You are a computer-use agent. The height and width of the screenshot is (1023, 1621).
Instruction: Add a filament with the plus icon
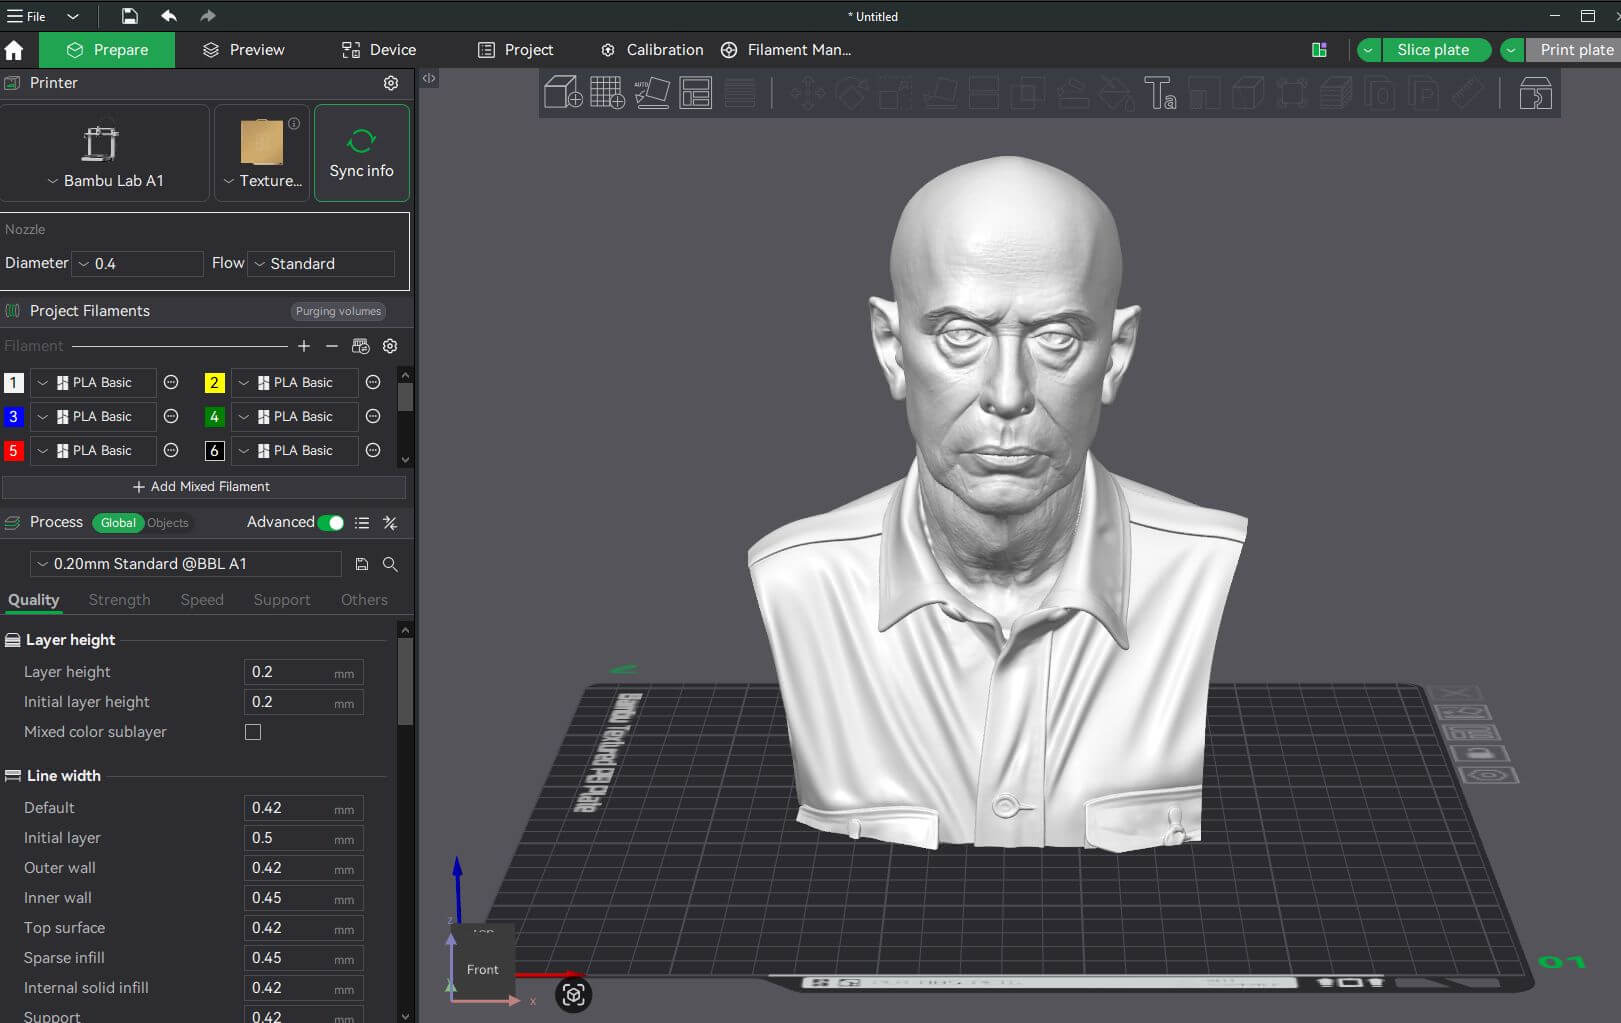pos(304,346)
